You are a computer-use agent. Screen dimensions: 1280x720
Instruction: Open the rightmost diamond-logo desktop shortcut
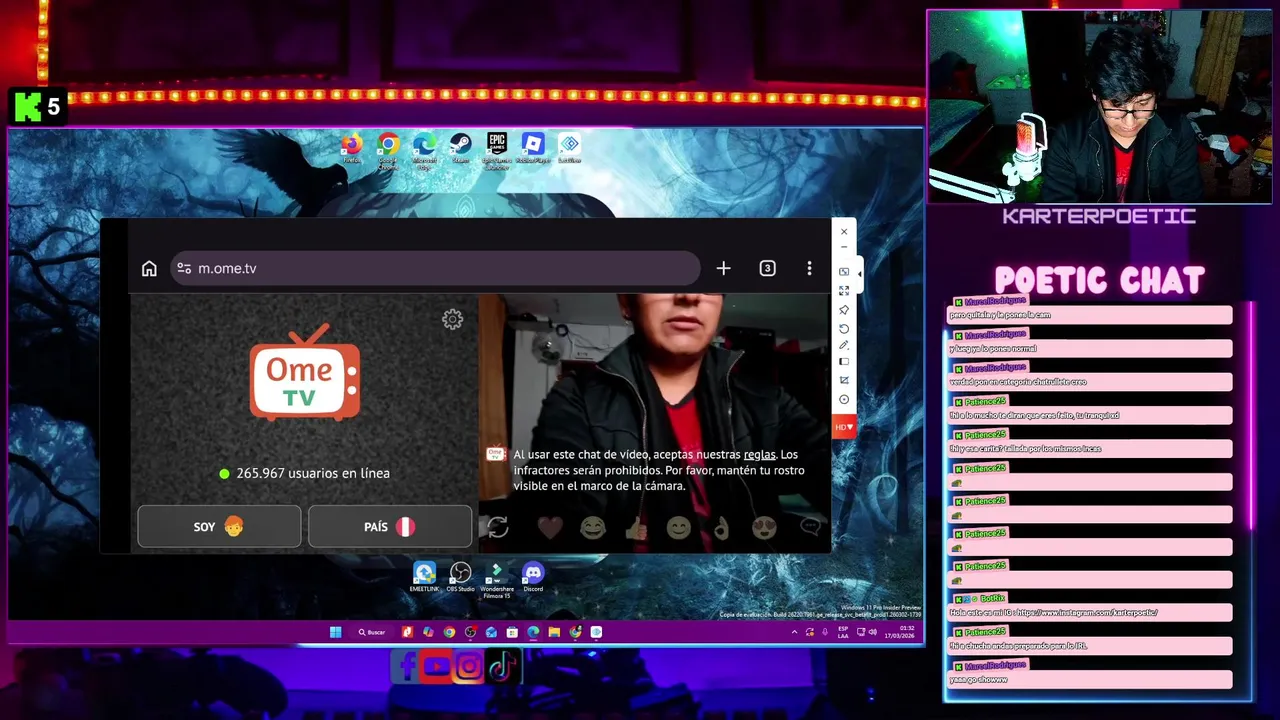pos(569,148)
